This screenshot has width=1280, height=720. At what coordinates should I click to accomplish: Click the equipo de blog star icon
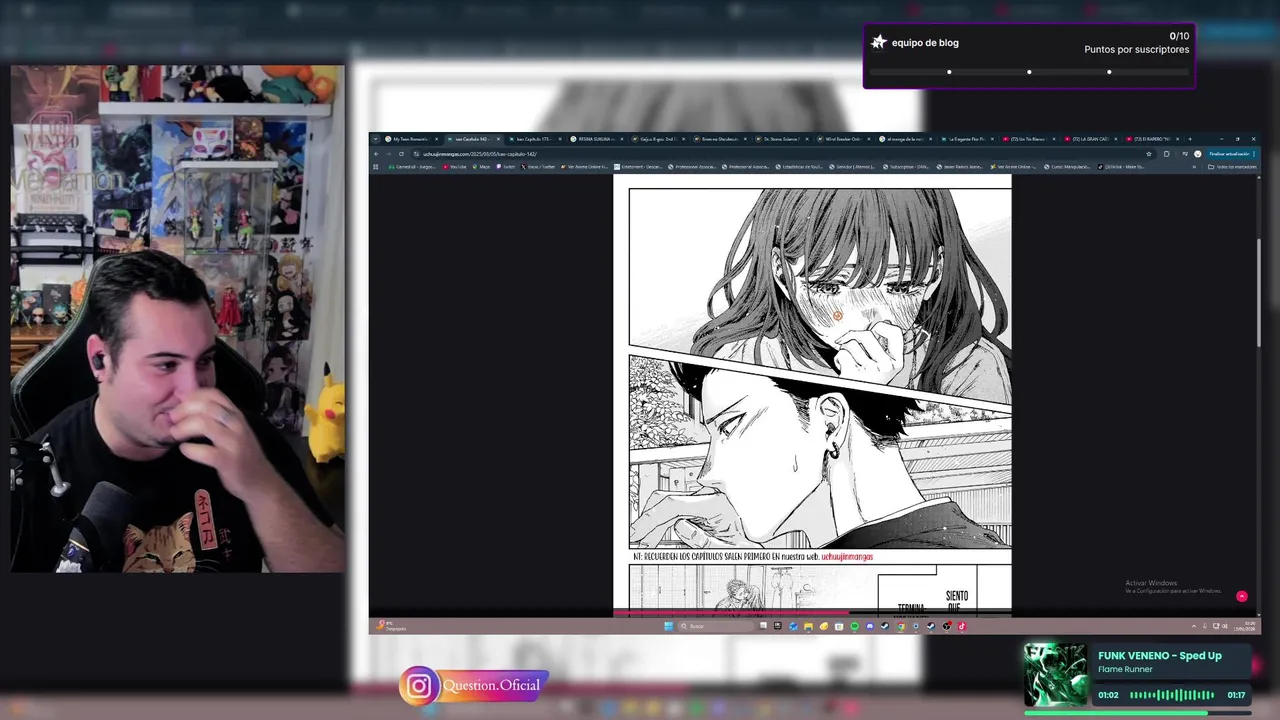pyautogui.click(x=879, y=42)
